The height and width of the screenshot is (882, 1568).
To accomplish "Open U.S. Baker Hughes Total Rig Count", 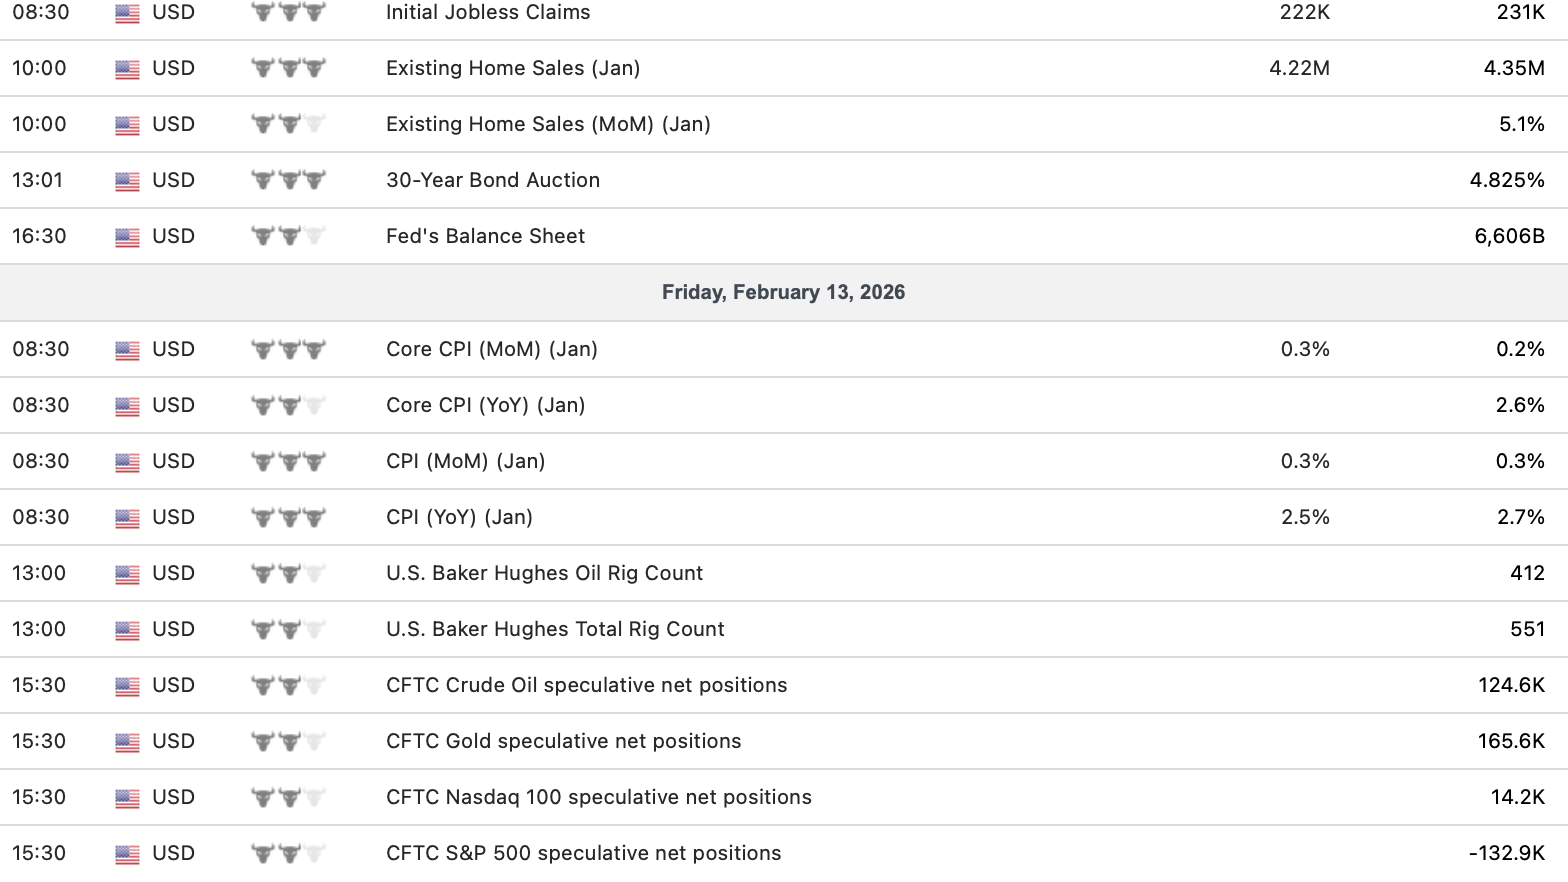I will [555, 629].
